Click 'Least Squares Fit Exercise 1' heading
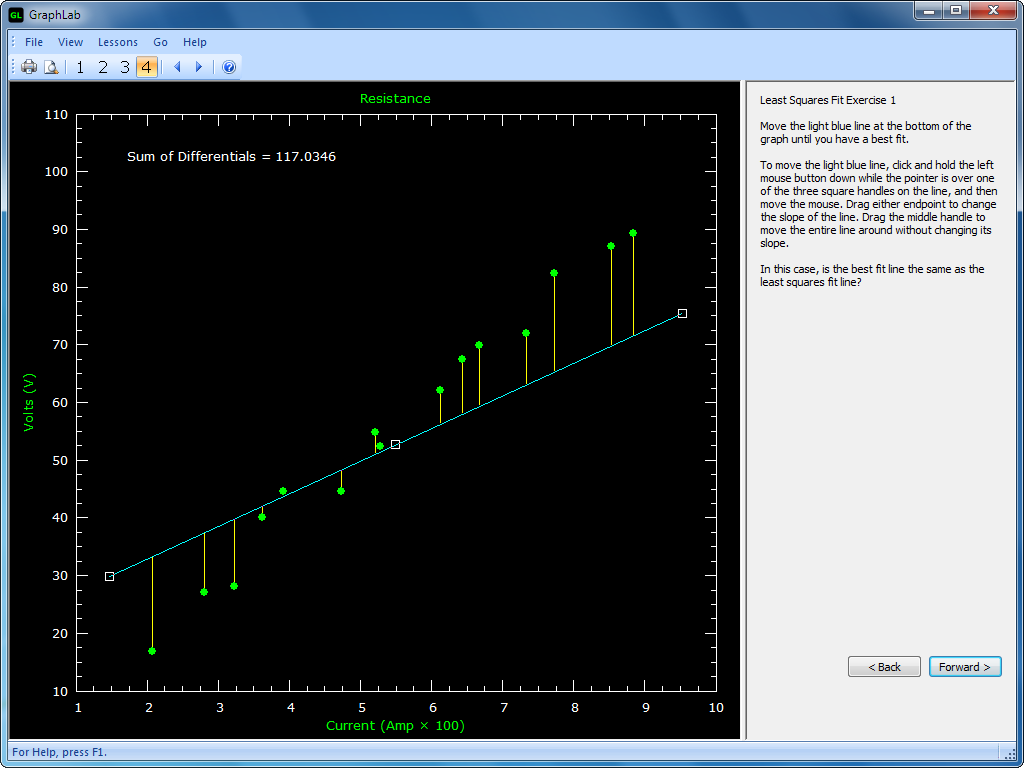Image resolution: width=1024 pixels, height=768 pixels. 828,100
